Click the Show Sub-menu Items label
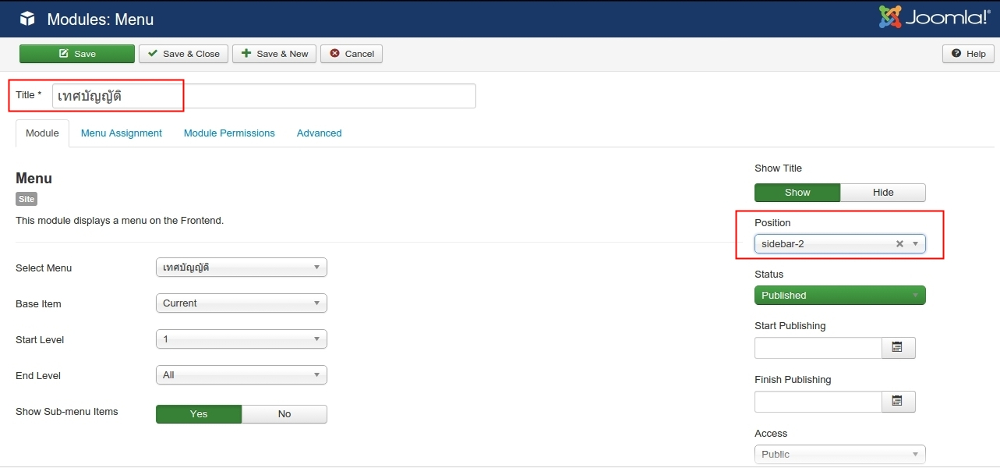 (x=67, y=411)
